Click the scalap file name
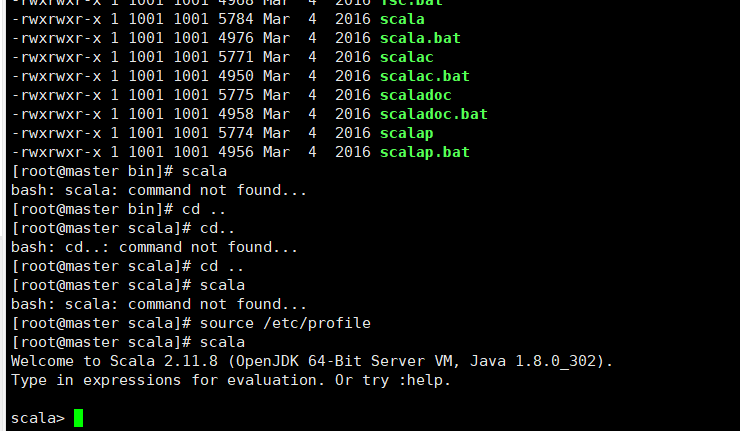The height and width of the screenshot is (431, 740). click(406, 133)
